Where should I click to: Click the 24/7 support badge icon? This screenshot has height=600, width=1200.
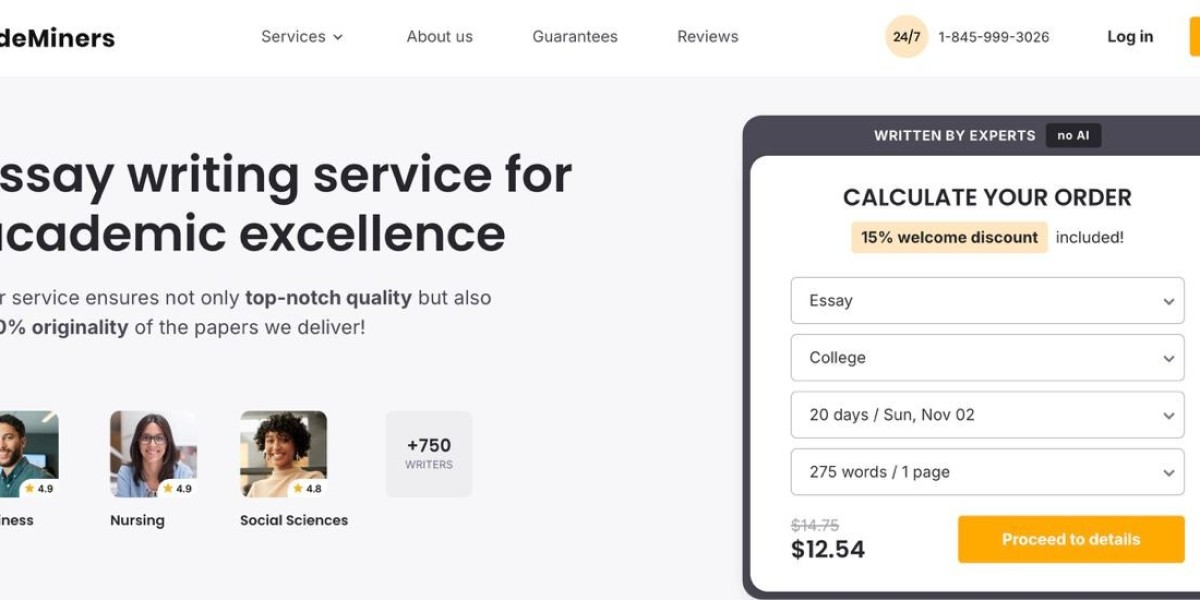(x=906, y=37)
